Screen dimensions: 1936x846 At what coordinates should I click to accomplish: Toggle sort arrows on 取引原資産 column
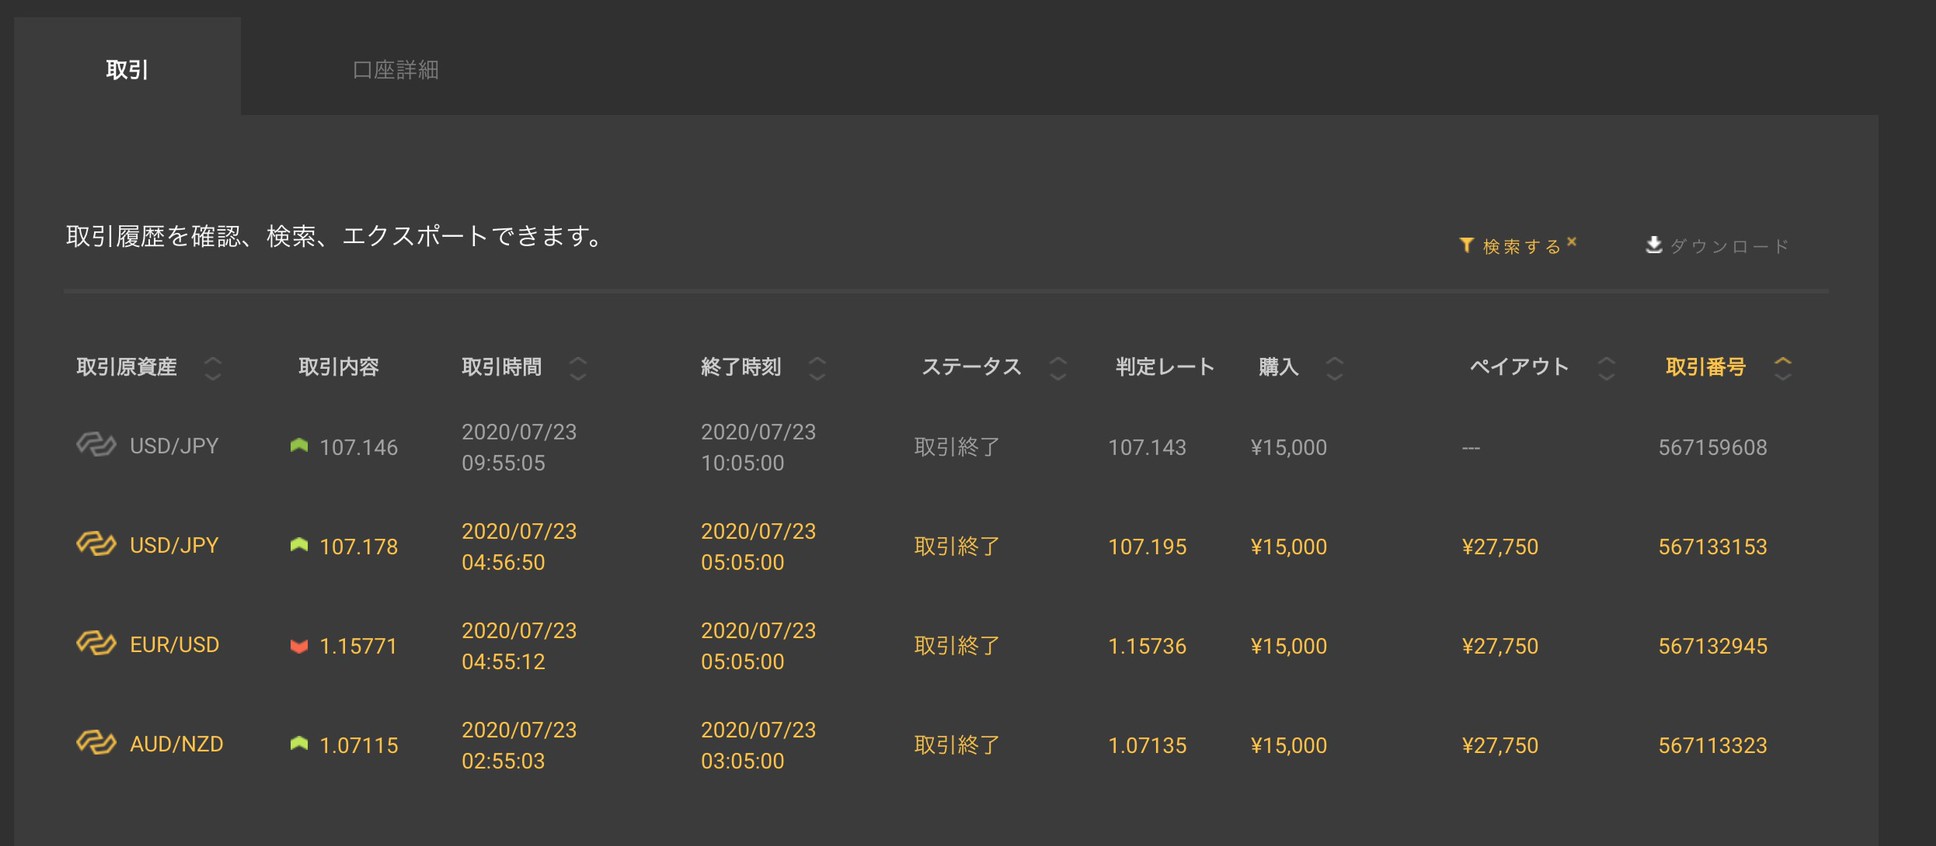tap(212, 368)
